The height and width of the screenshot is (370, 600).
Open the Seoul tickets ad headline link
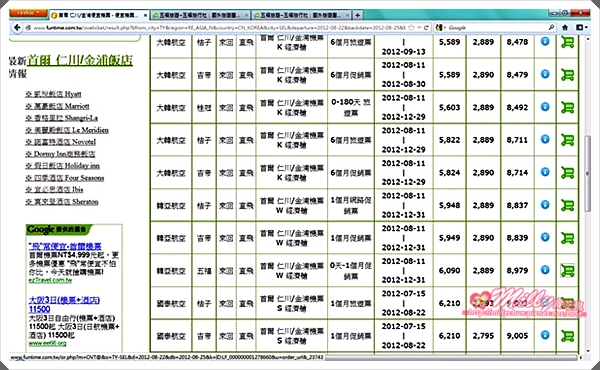click(x=65, y=246)
